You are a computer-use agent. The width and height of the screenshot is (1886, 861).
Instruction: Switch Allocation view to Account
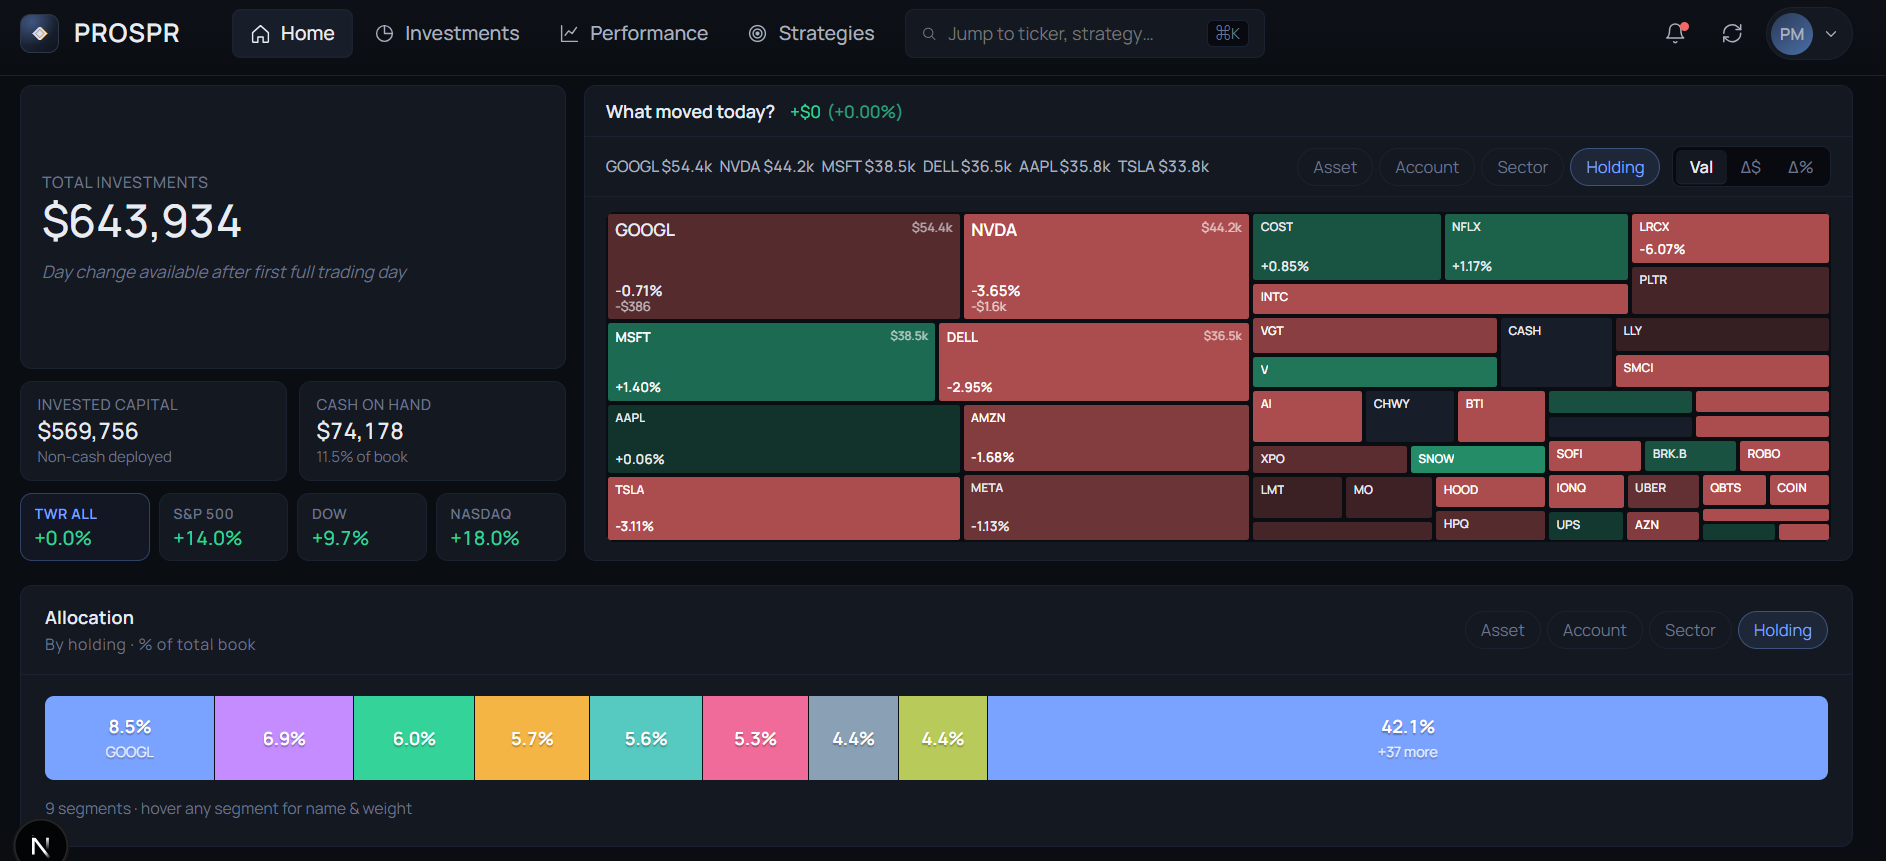[1595, 630]
